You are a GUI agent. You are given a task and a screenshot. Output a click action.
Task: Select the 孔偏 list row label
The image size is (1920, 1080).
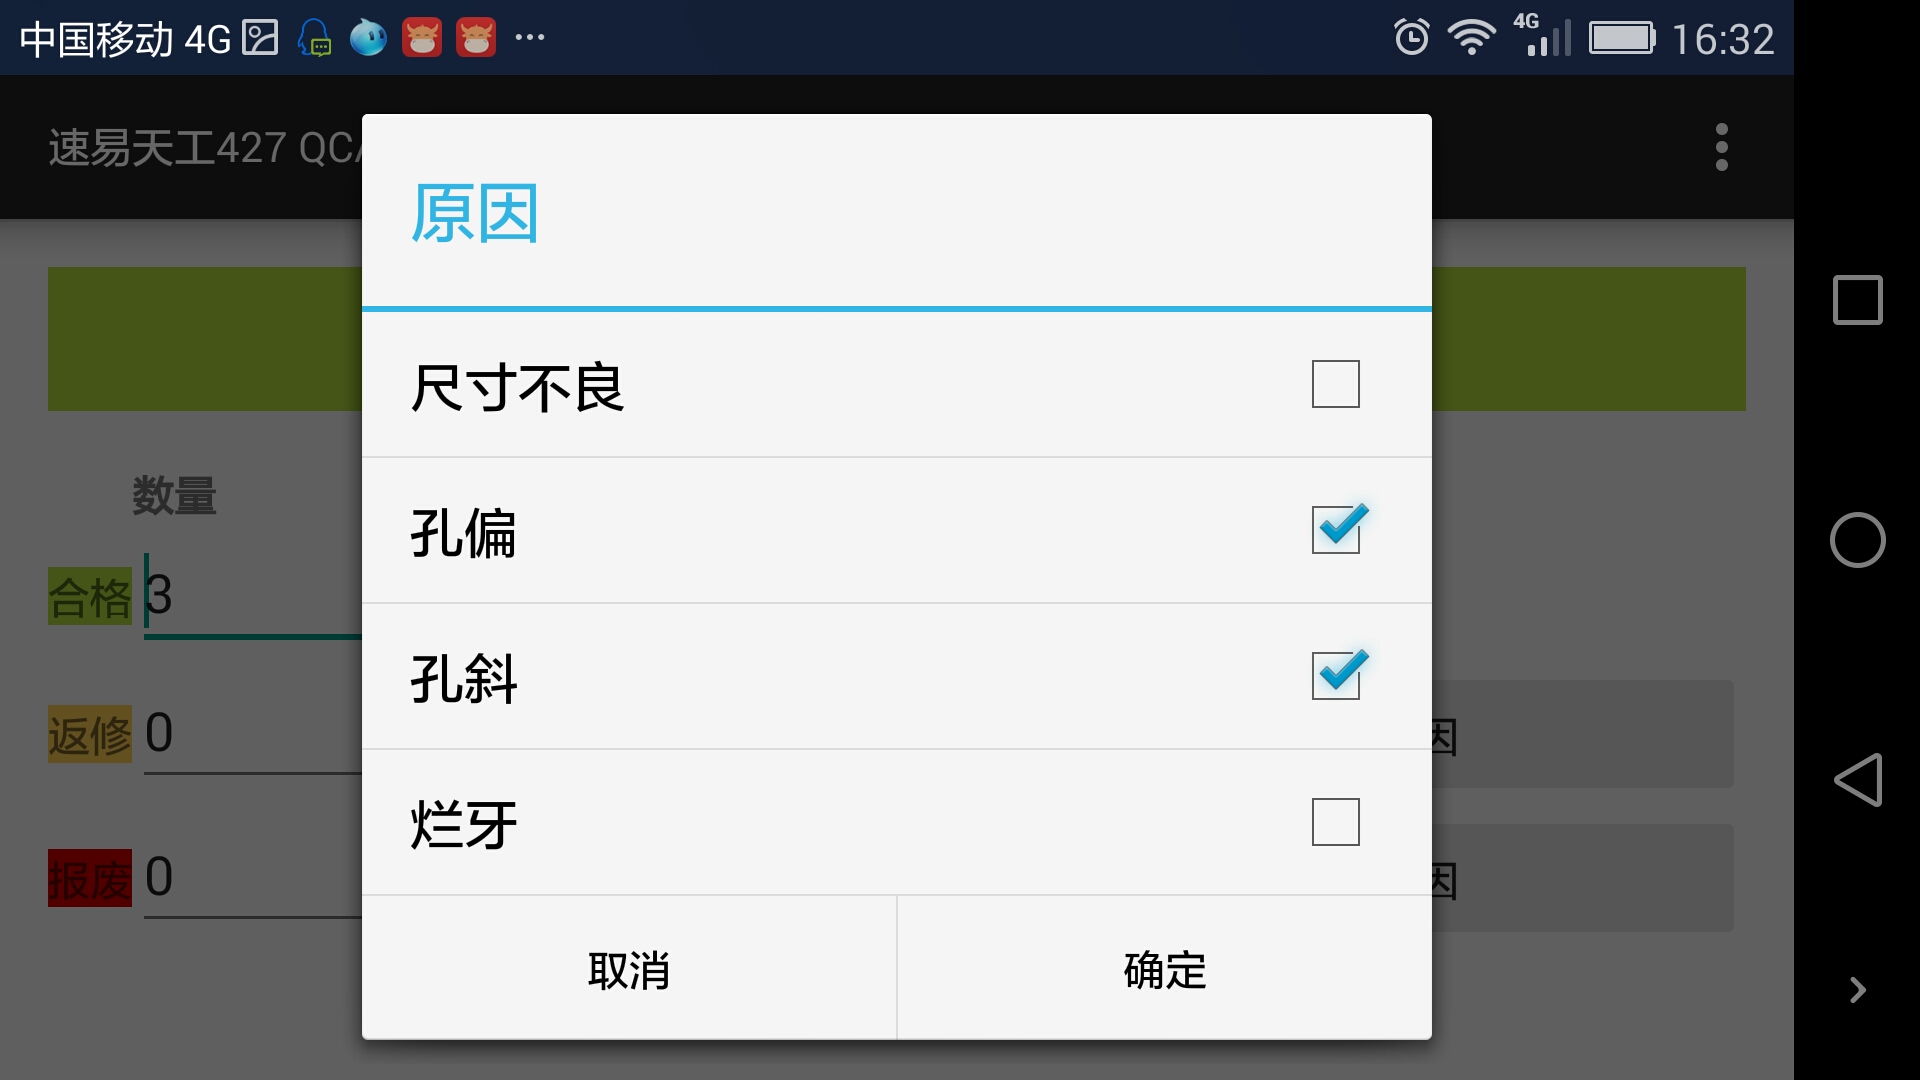(x=463, y=532)
